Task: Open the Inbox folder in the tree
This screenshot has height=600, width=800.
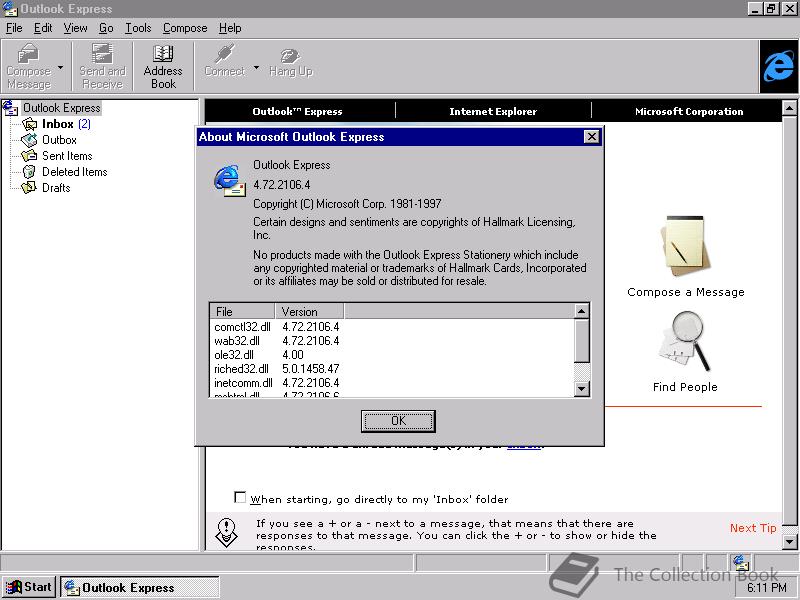Action: pos(57,124)
